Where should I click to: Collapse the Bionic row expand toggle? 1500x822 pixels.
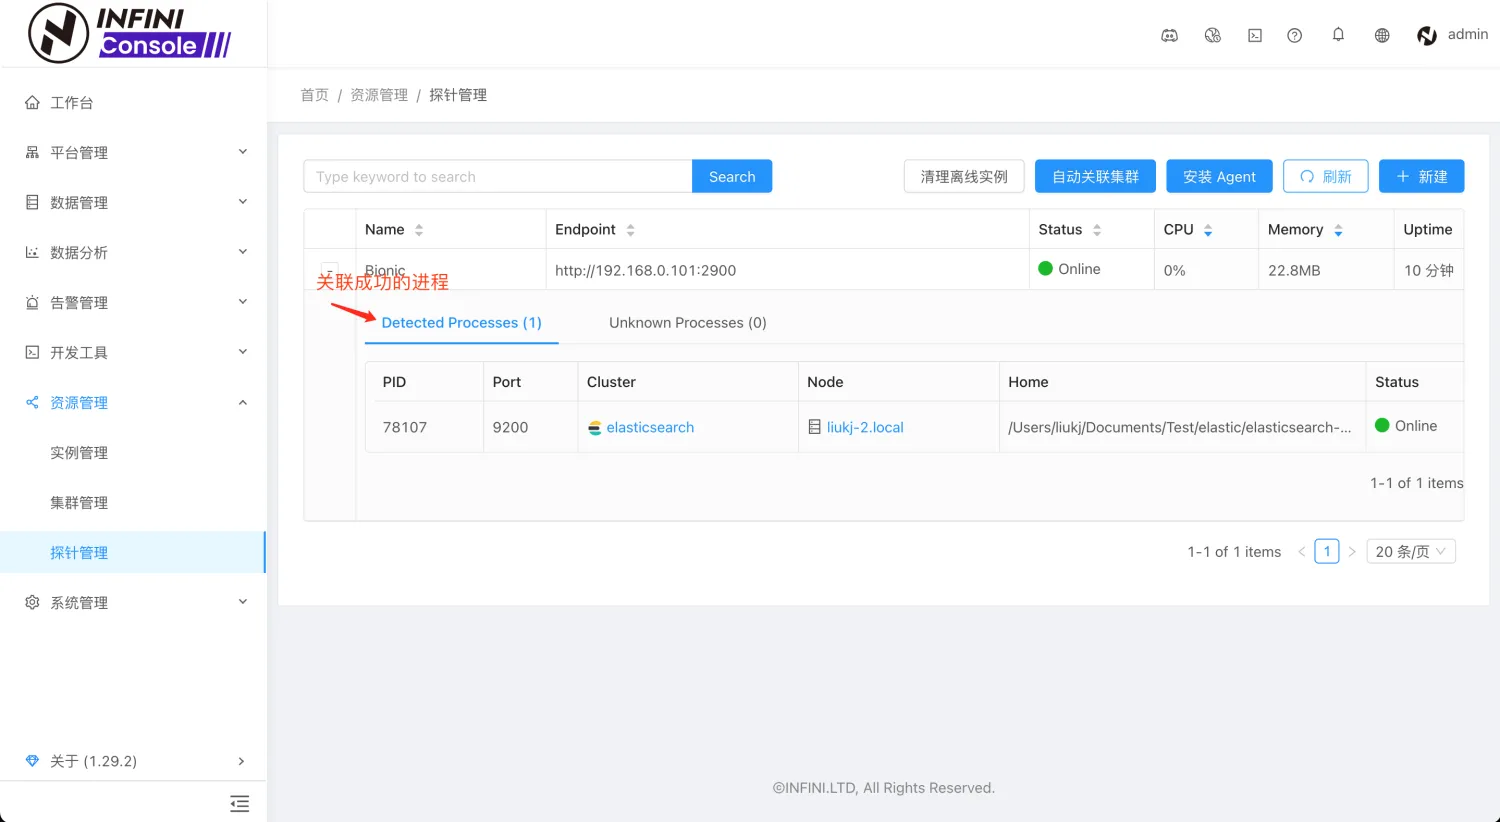[329, 270]
